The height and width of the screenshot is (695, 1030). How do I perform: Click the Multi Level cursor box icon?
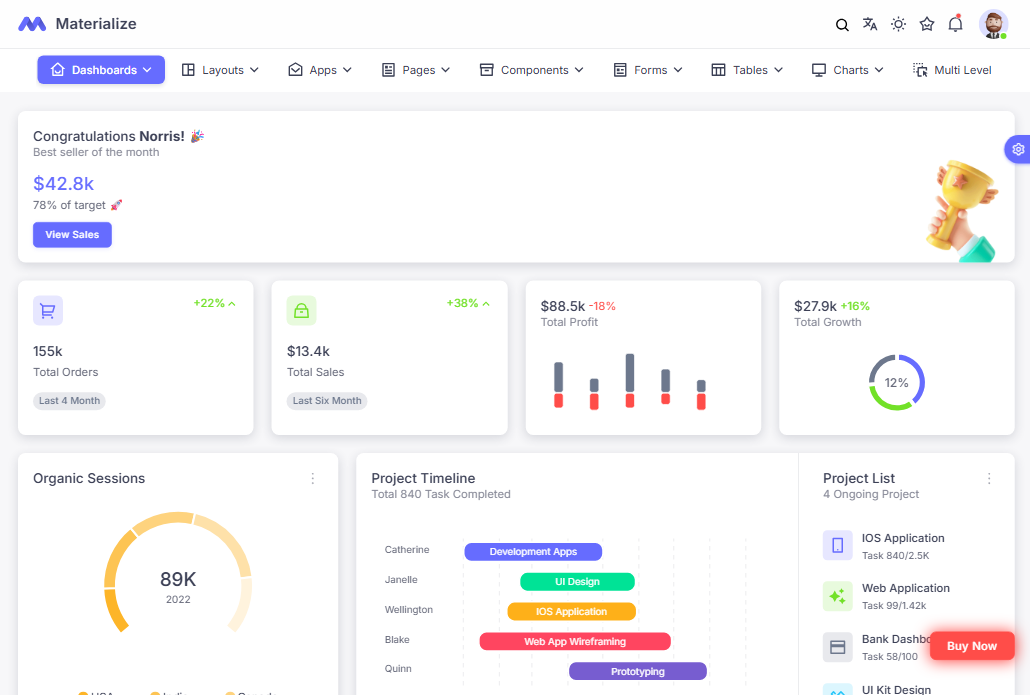pyautogui.click(x=920, y=70)
